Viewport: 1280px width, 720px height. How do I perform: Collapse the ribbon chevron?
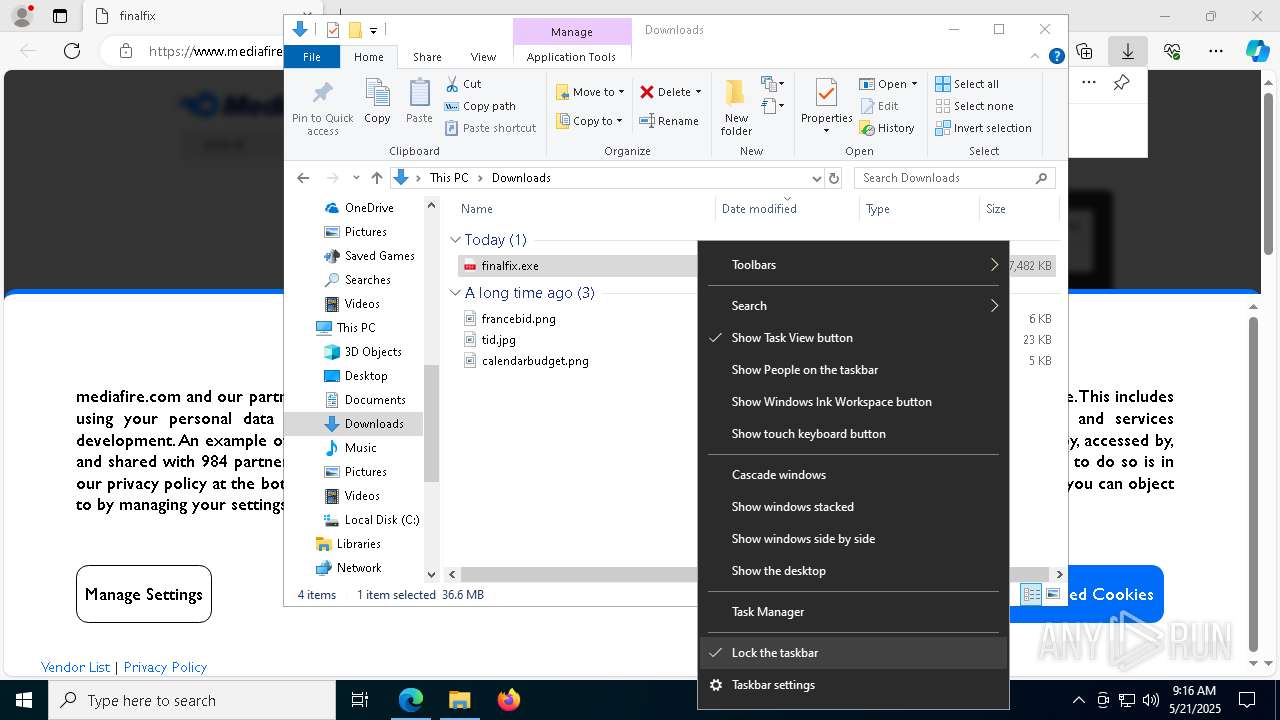(x=1036, y=57)
